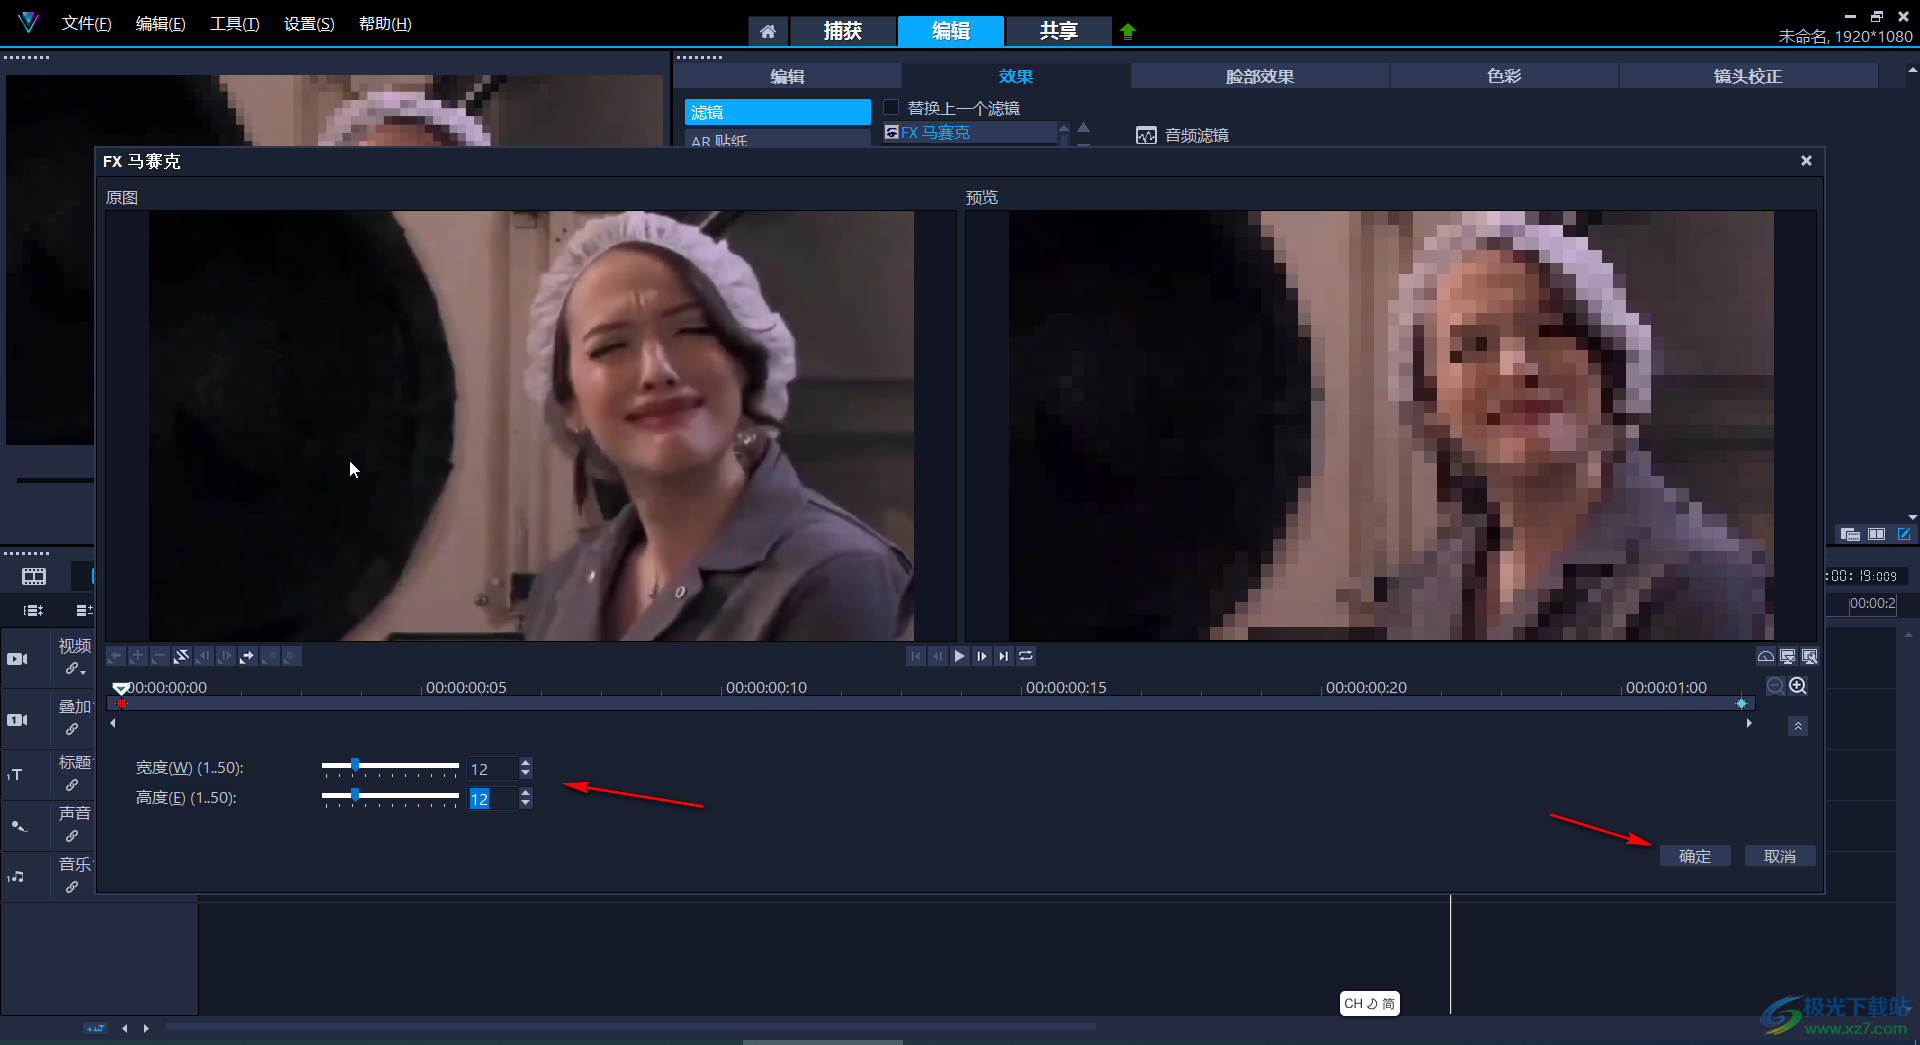Move filter up with the triangle arrow
Image resolution: width=1920 pixels, height=1045 pixels.
tap(1083, 127)
